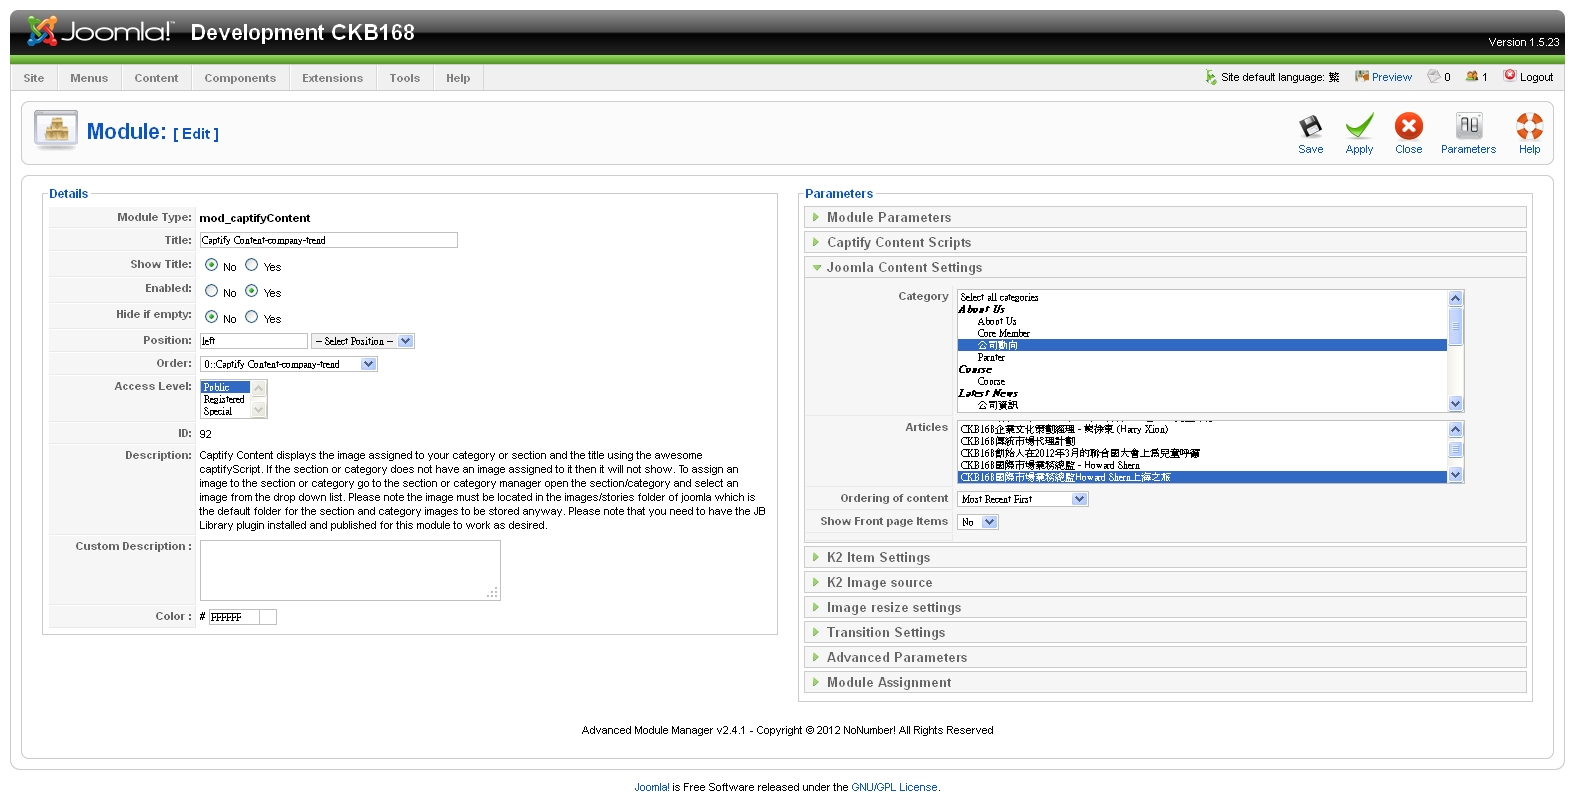Click the messages count icon

click(1434, 76)
